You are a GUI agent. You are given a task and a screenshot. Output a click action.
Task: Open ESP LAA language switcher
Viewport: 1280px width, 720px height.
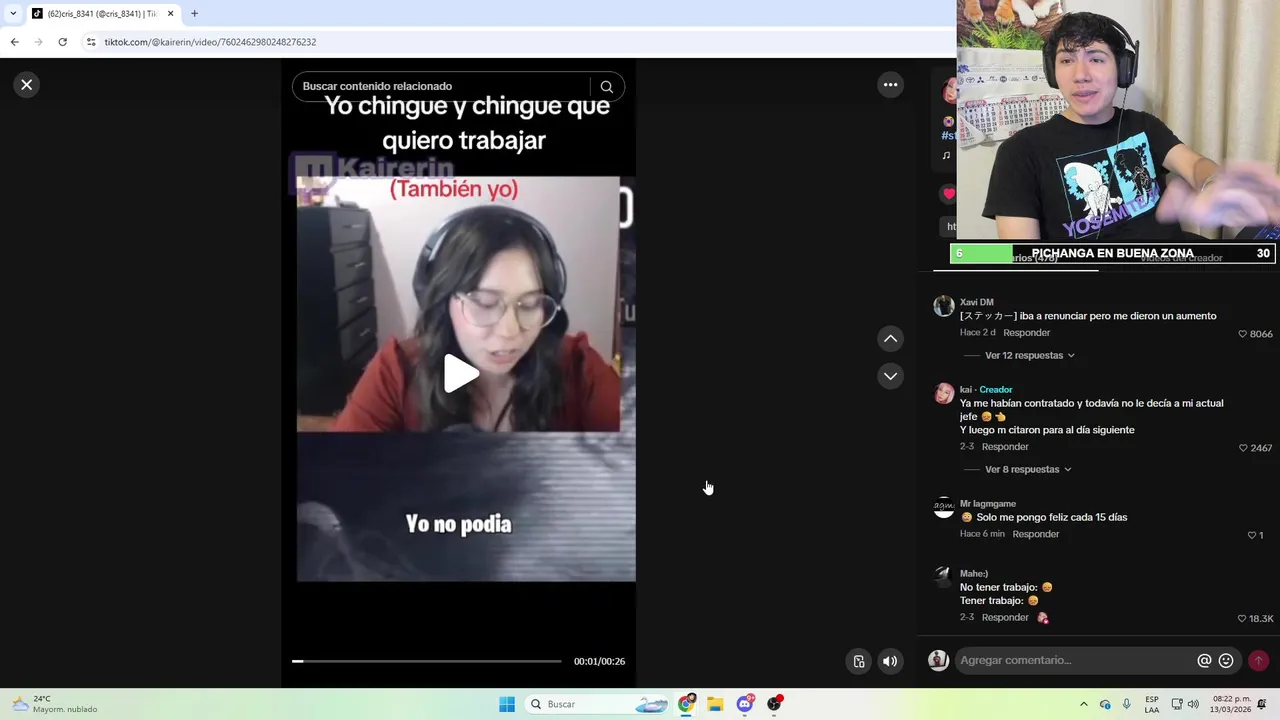coord(1152,704)
